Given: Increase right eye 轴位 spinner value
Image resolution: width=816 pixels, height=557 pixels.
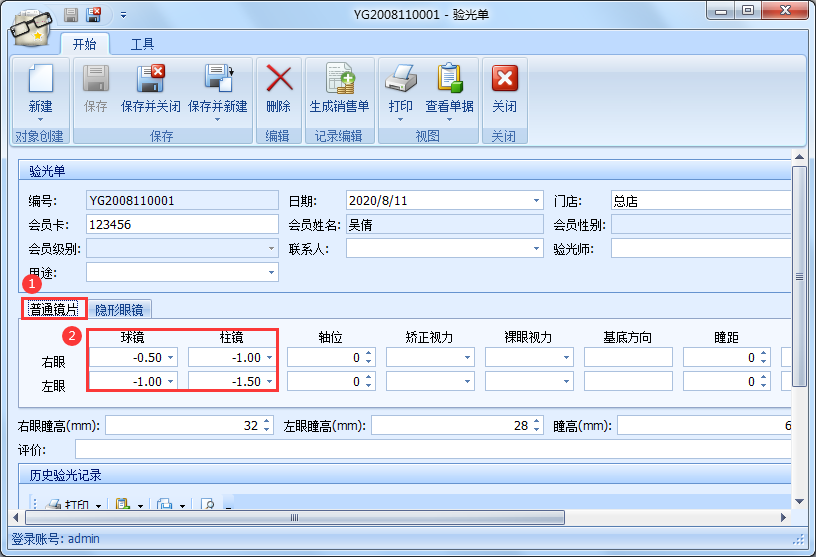Looking at the screenshot, I should point(369,353).
